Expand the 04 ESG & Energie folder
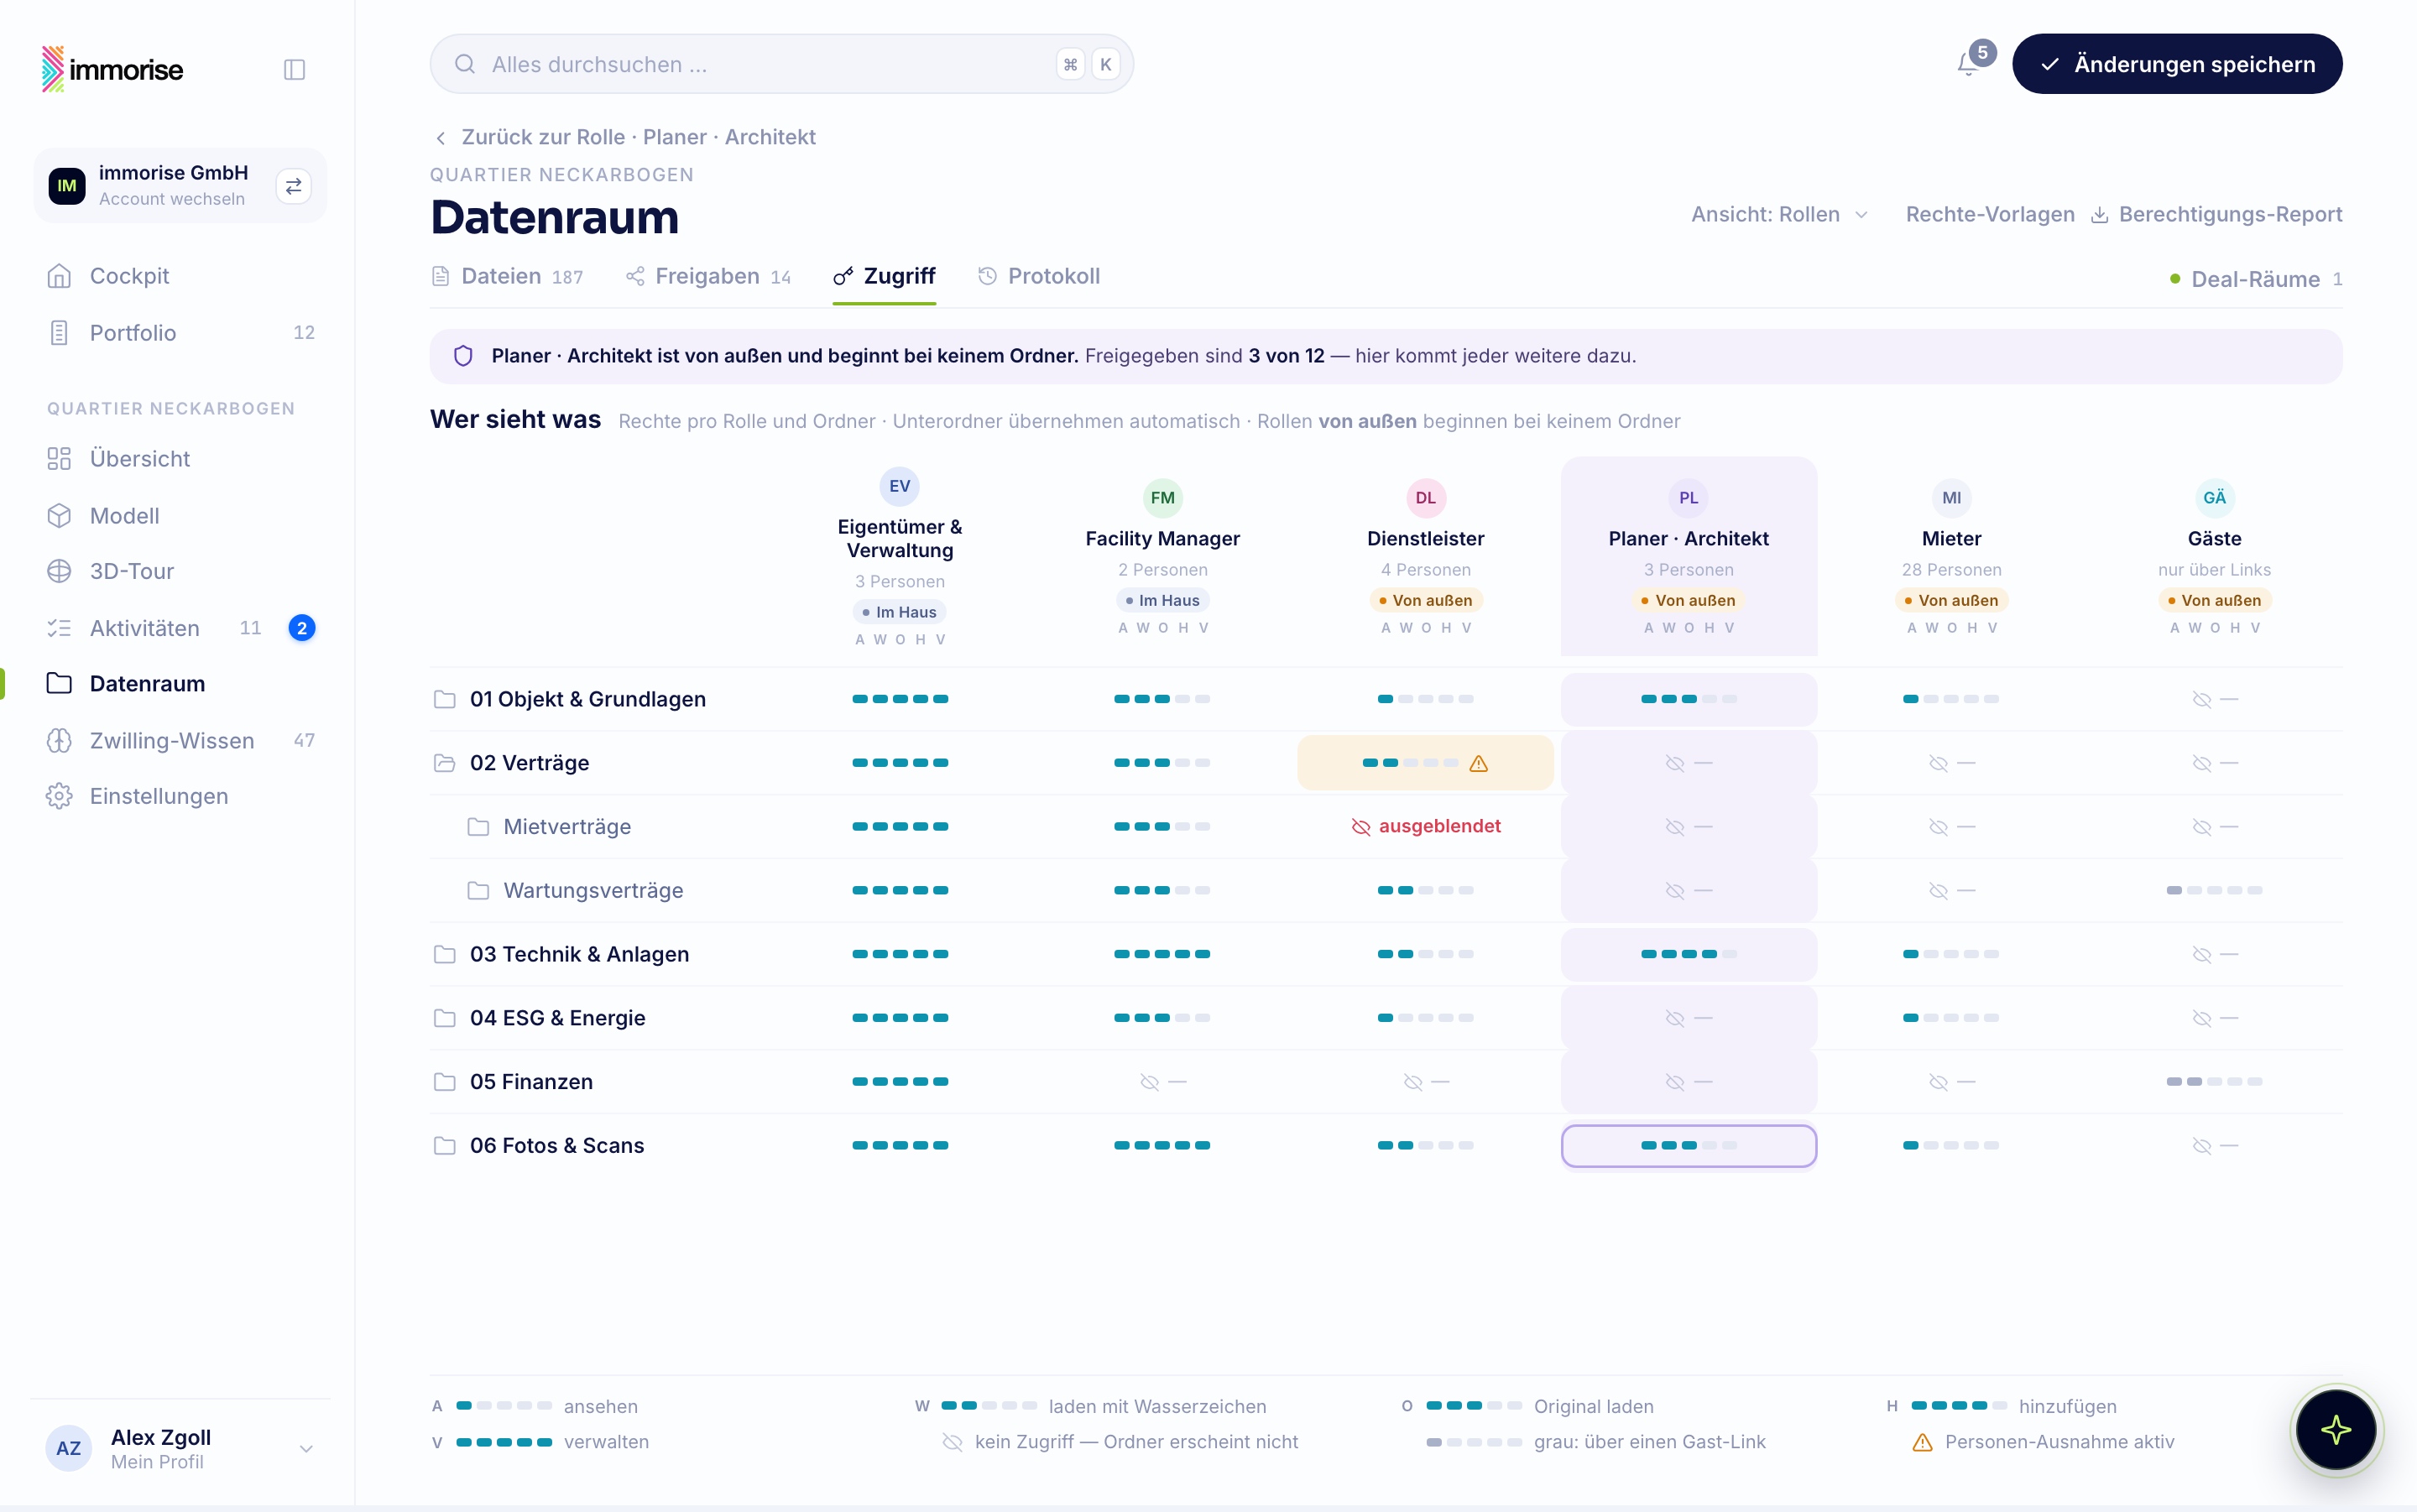Screen dimensions: 2417x1512 445,1018
